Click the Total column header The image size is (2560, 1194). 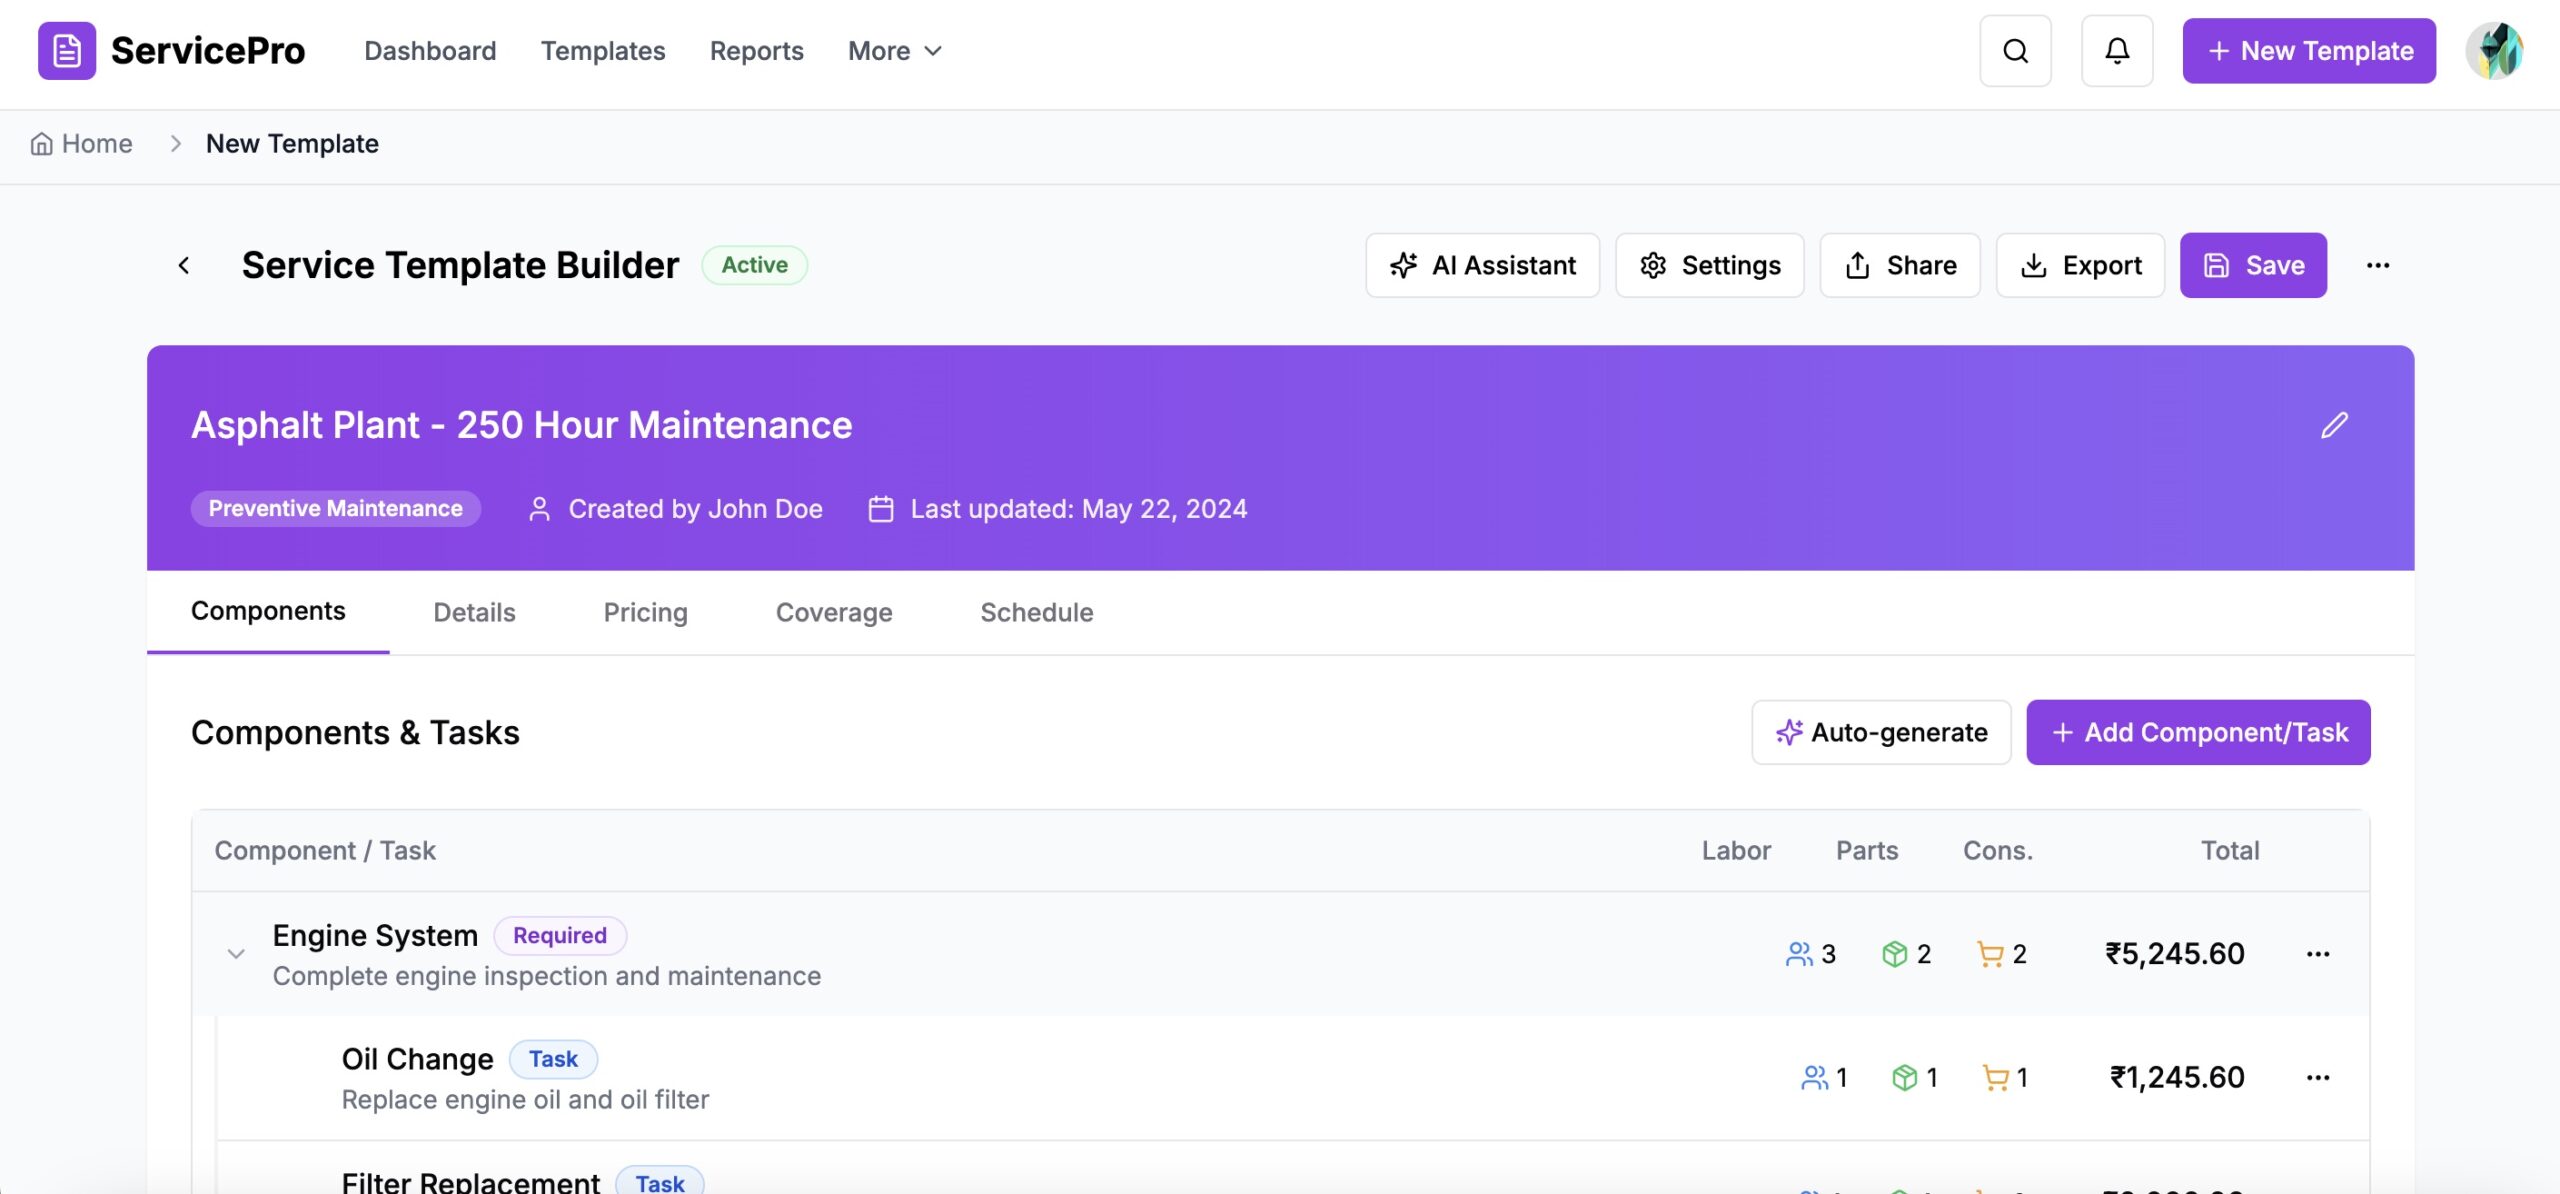coord(2230,851)
